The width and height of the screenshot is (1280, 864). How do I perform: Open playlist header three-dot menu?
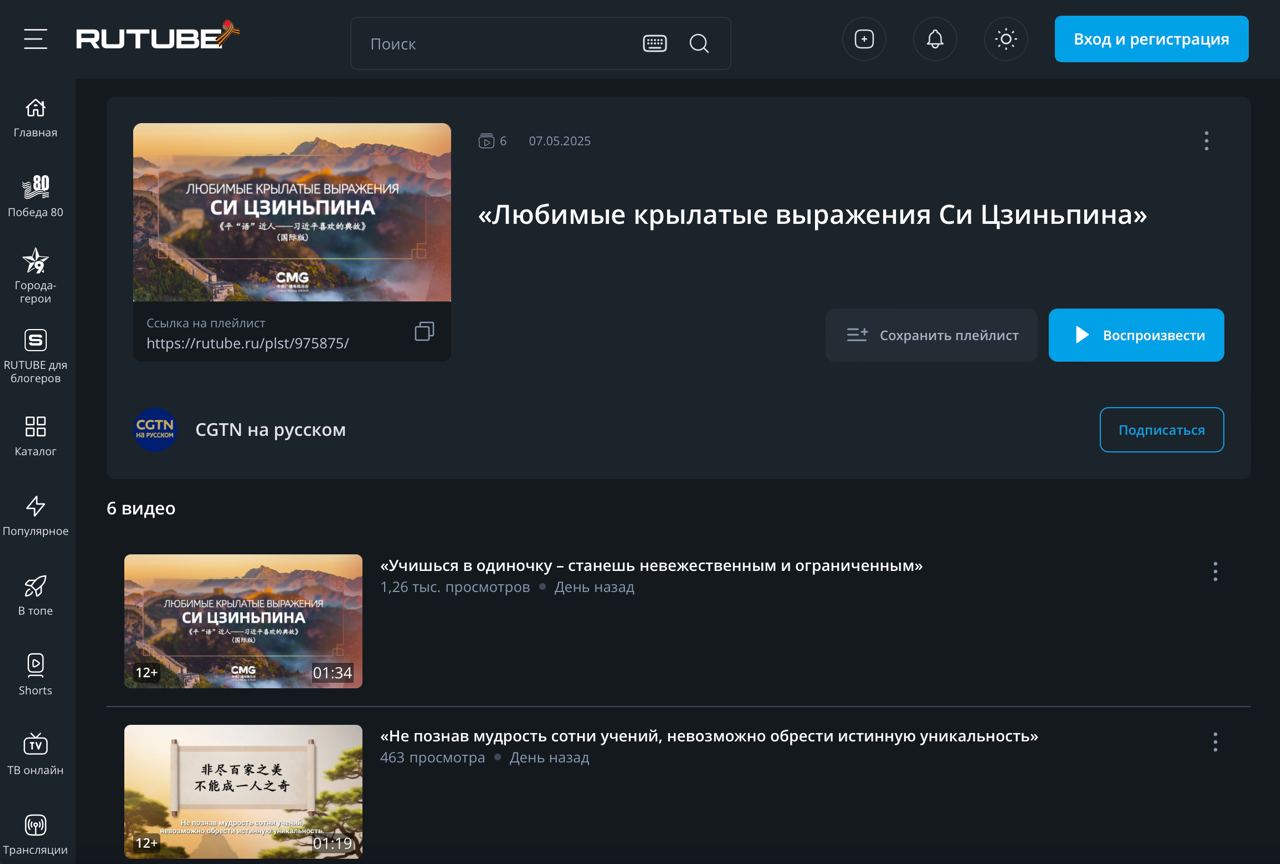coord(1206,141)
